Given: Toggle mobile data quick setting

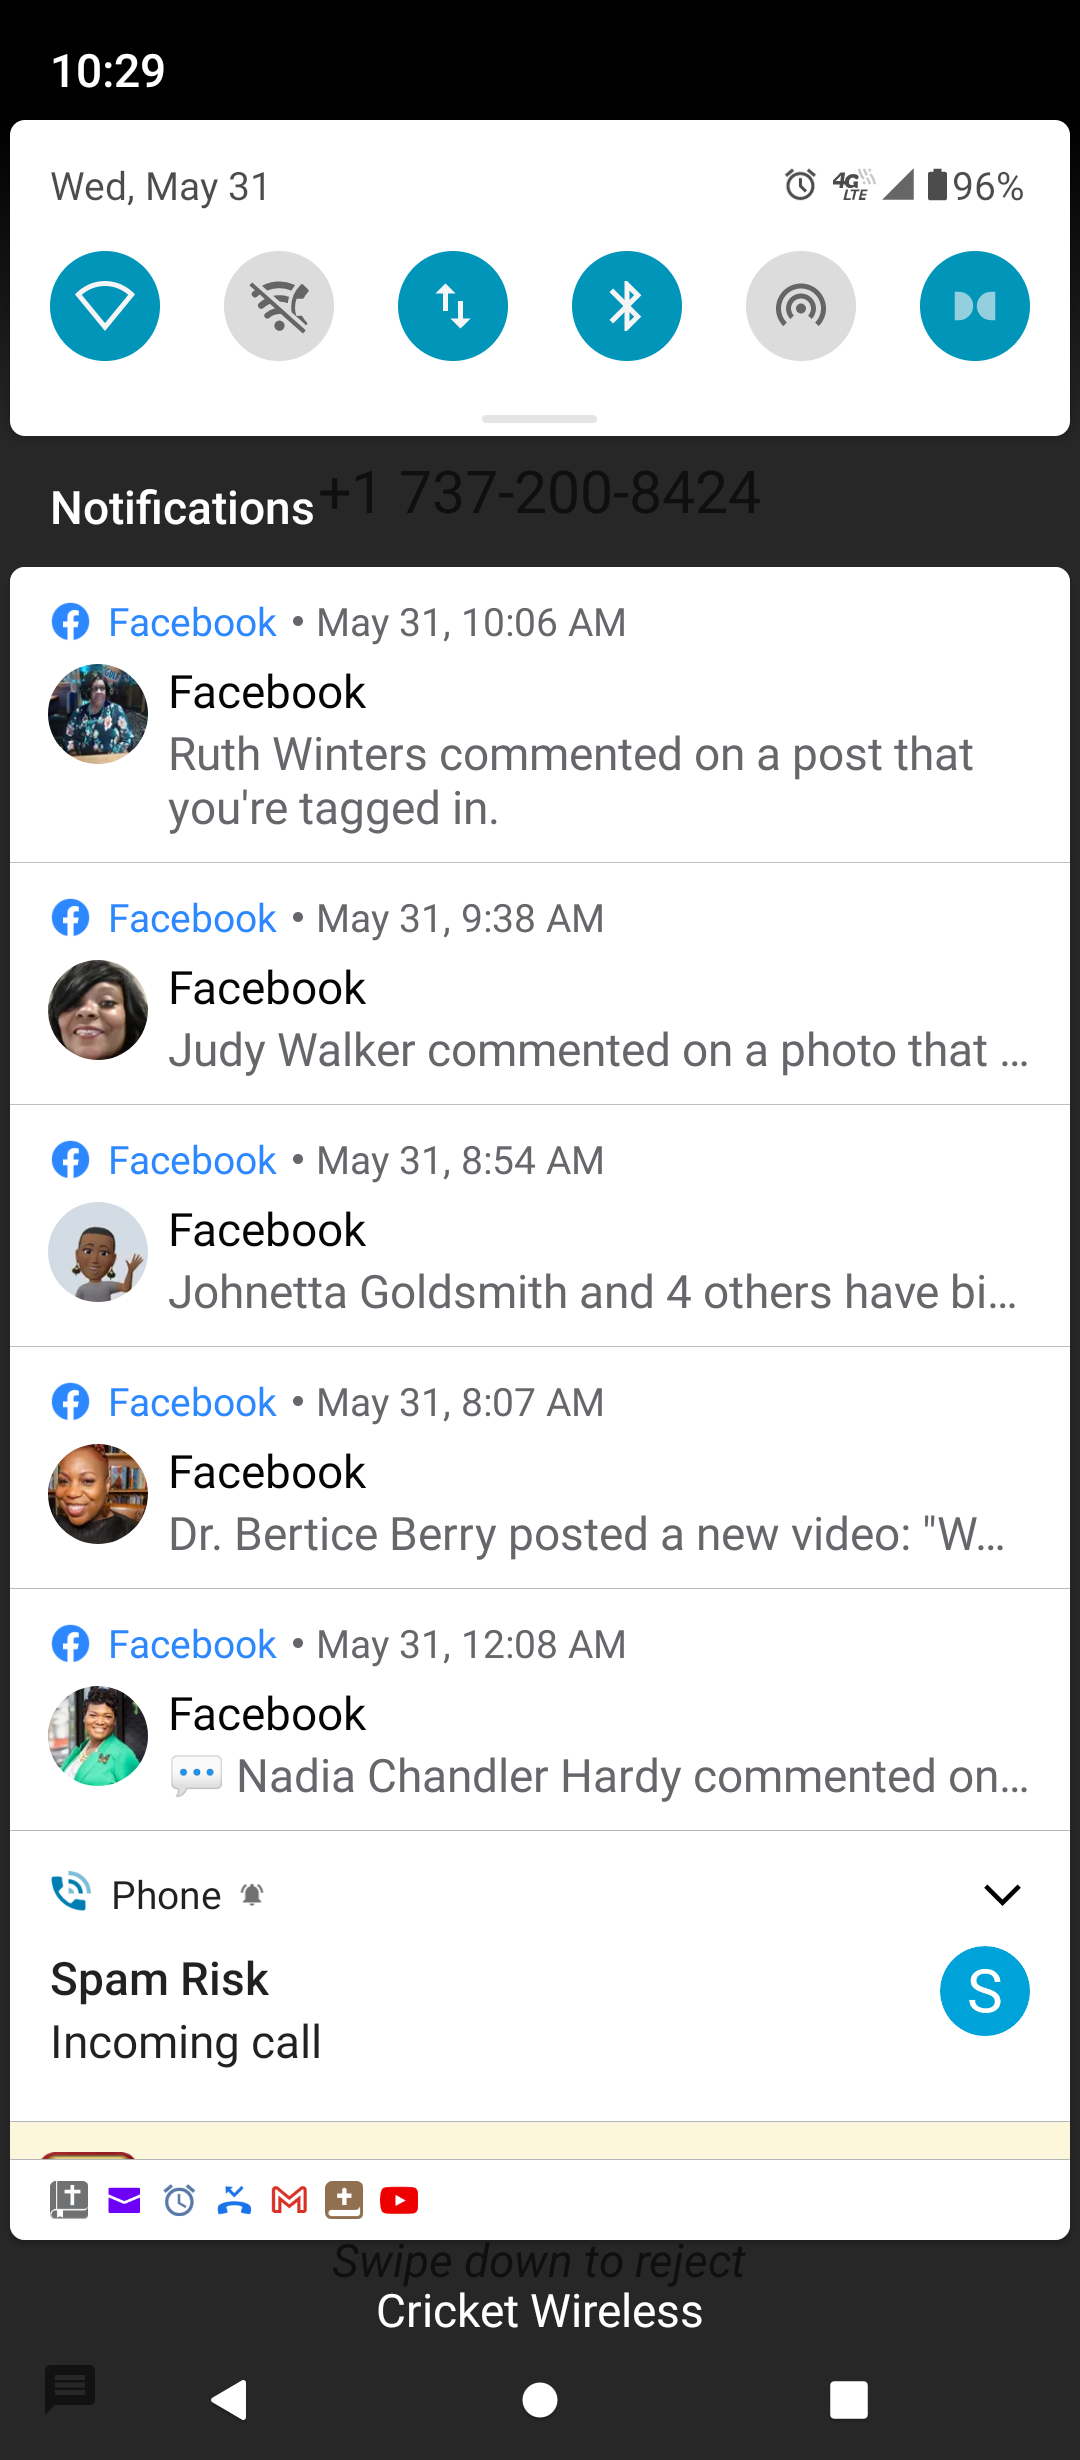Looking at the screenshot, I should (x=453, y=306).
